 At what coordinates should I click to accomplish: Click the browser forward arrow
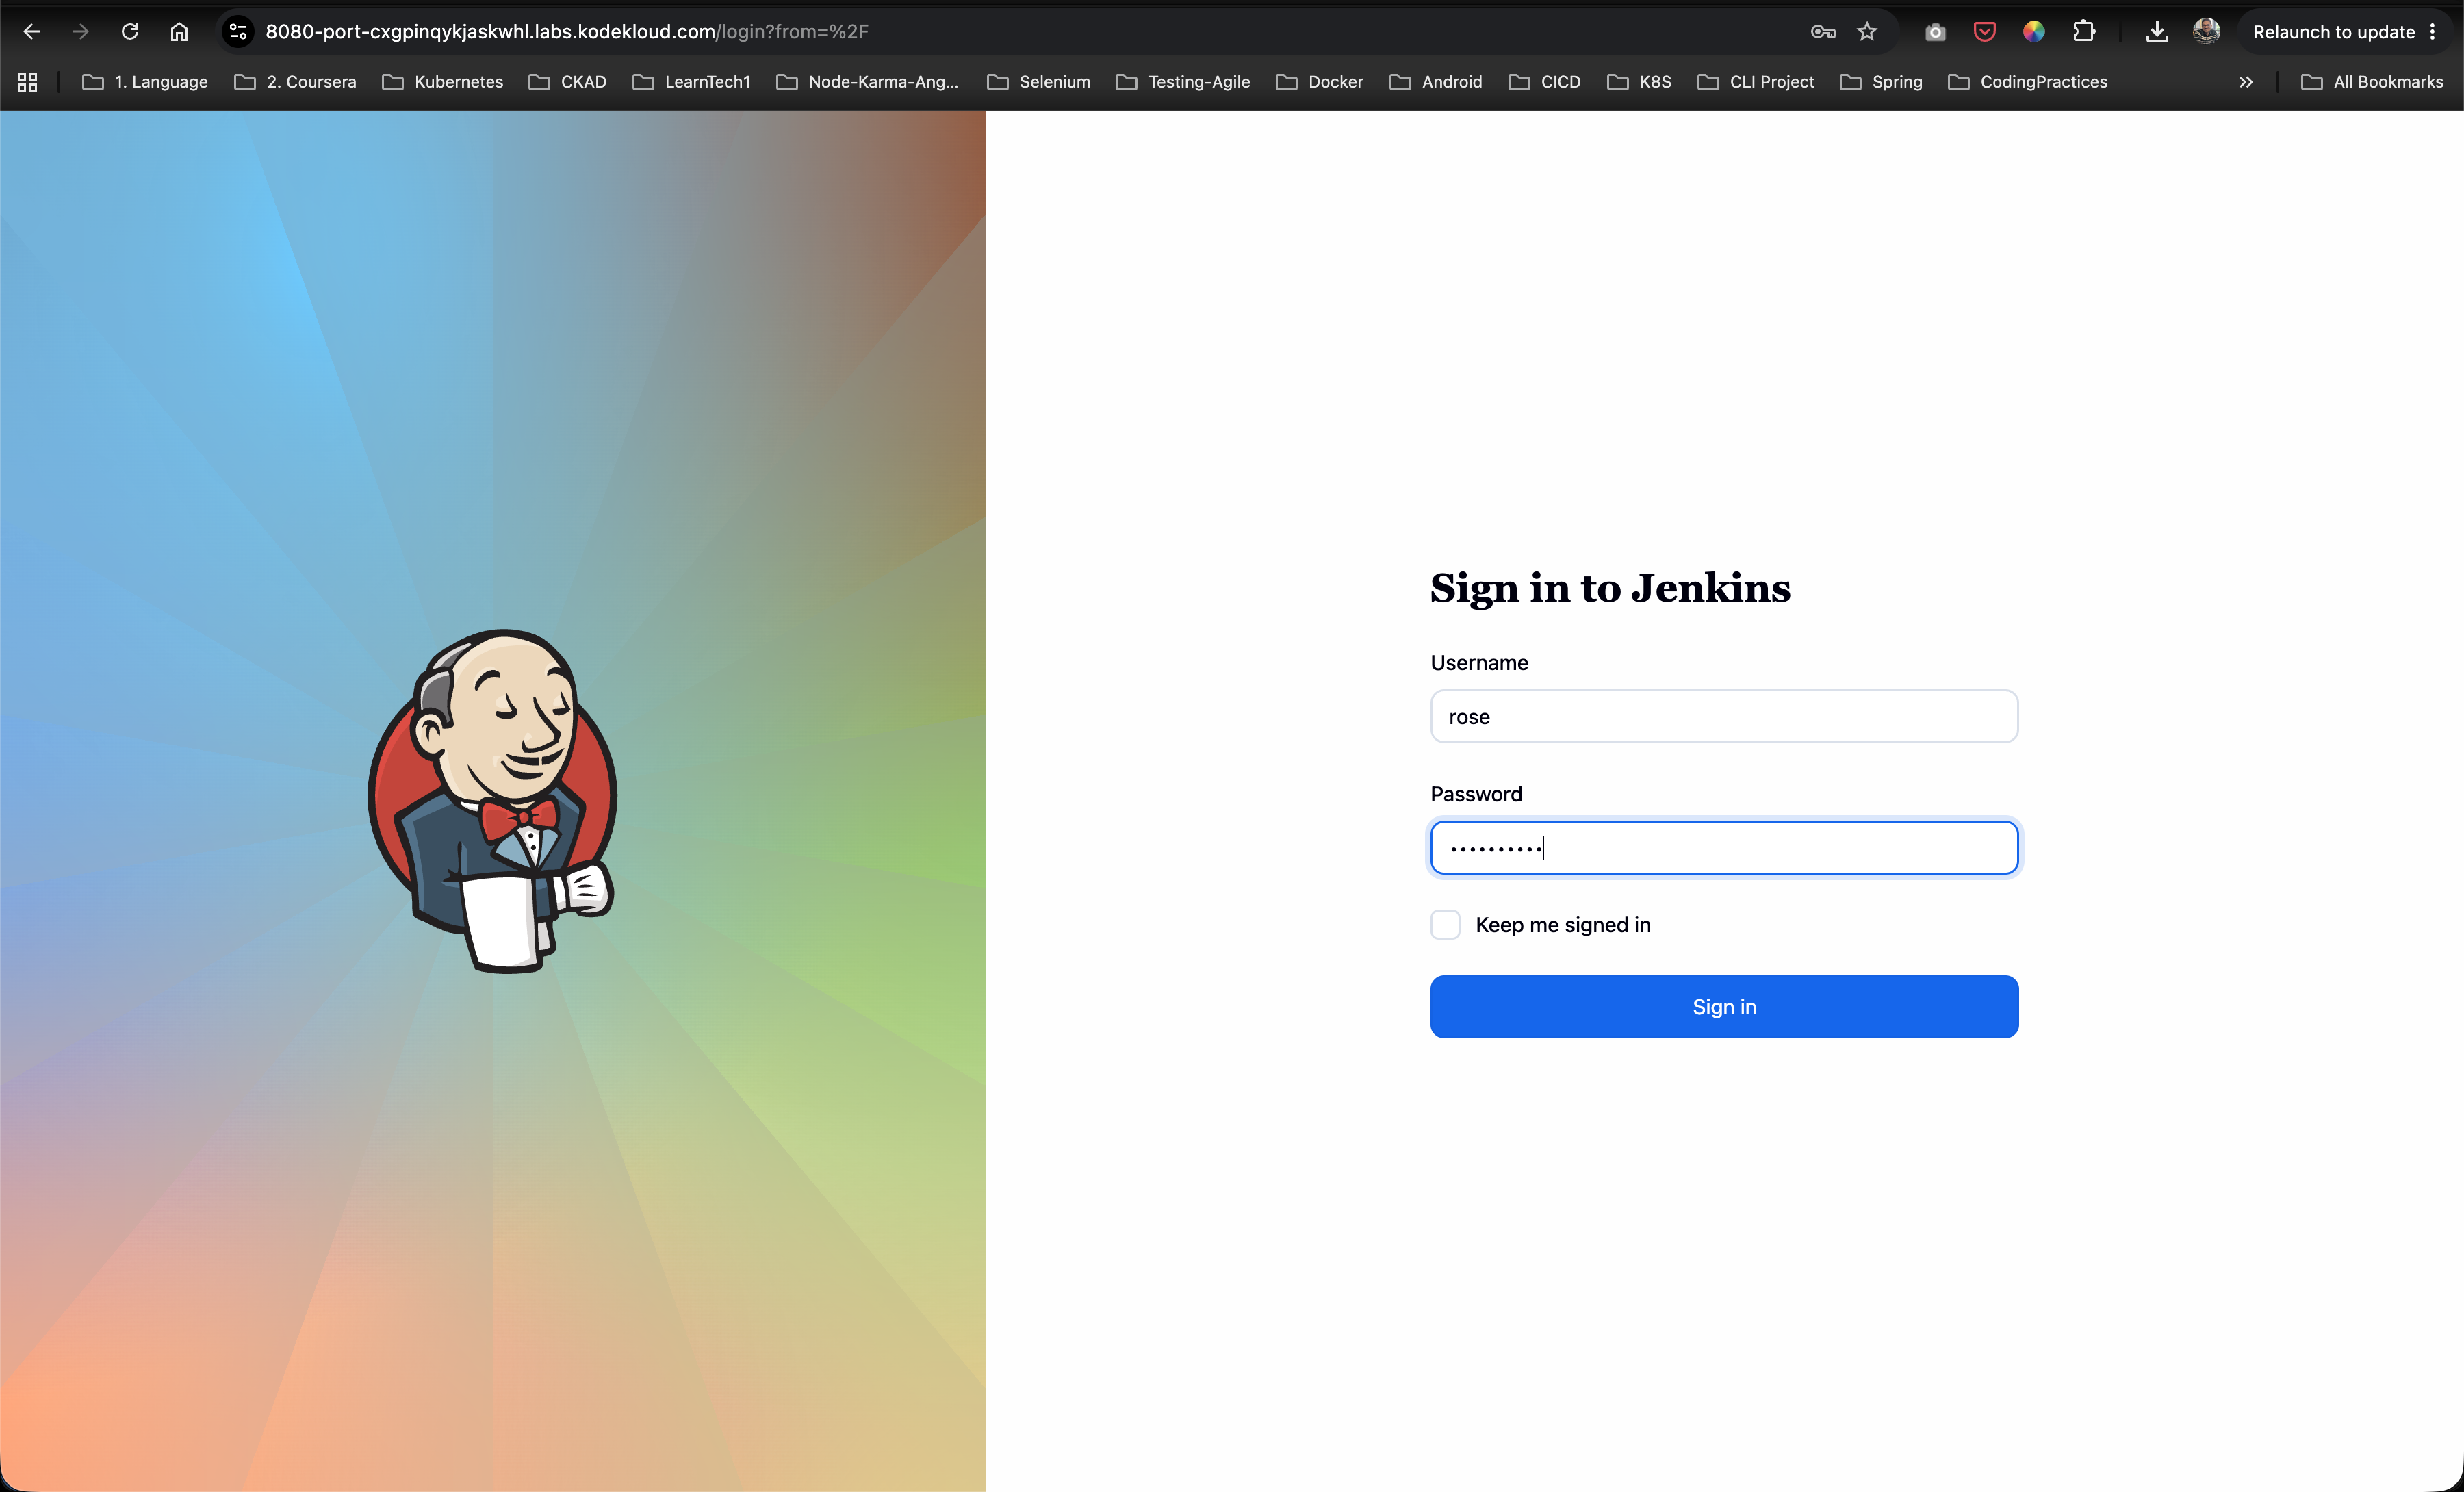pos(80,32)
